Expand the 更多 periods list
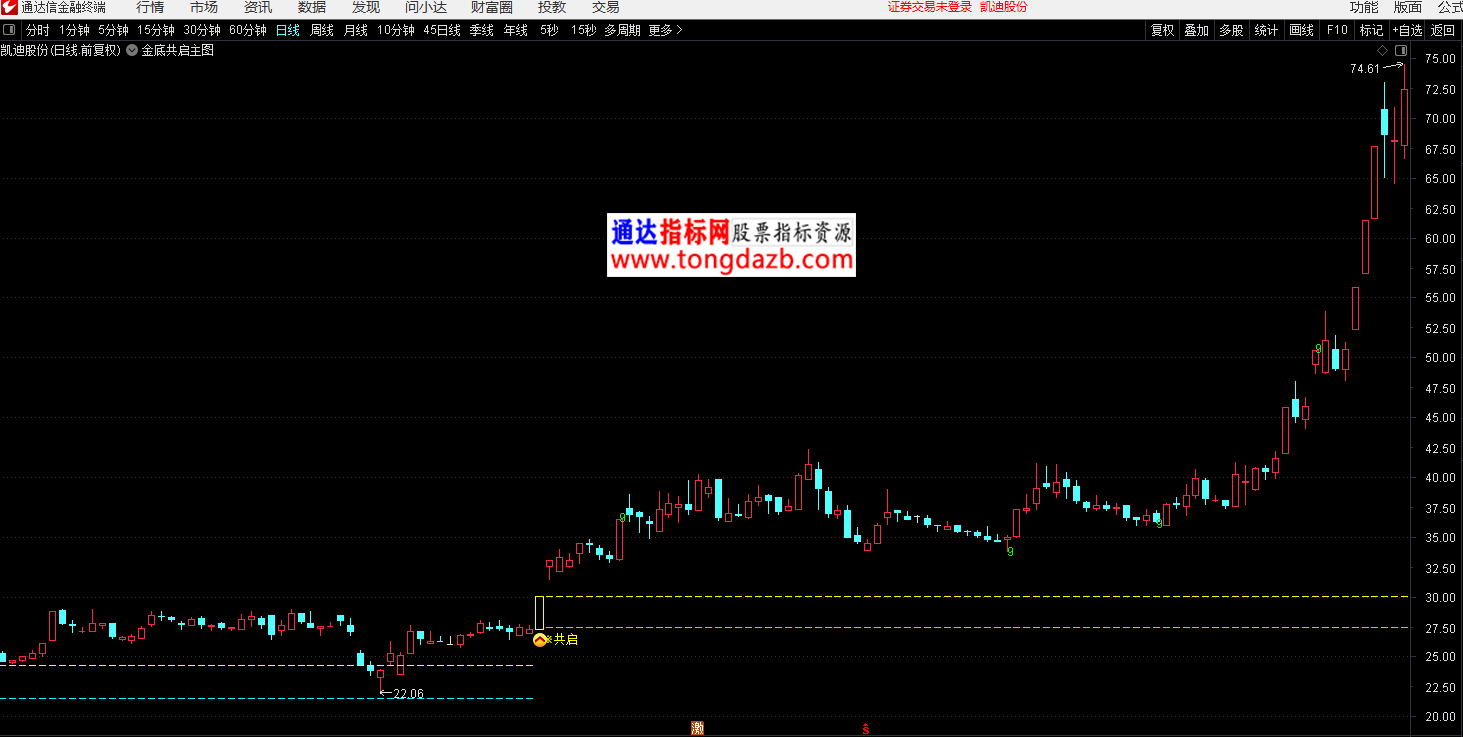The image size is (1463, 737). (x=666, y=30)
